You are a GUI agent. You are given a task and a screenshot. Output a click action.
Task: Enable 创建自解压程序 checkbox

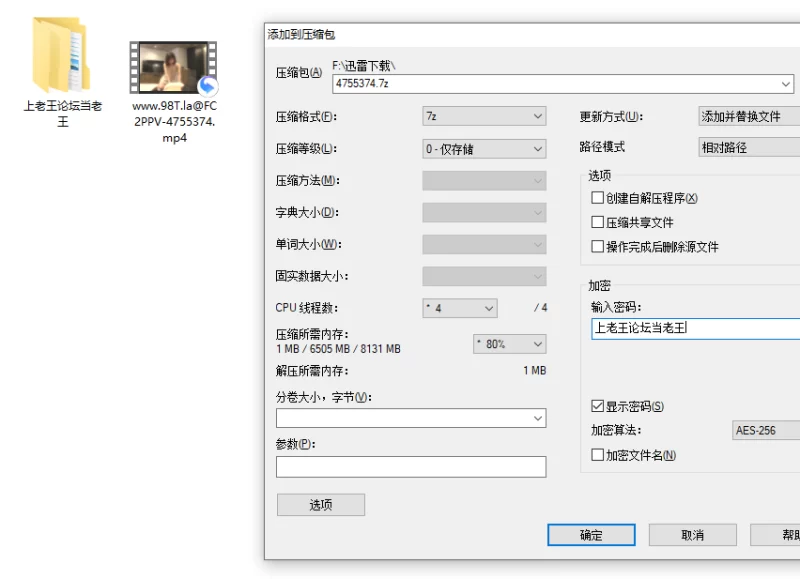[598, 198]
